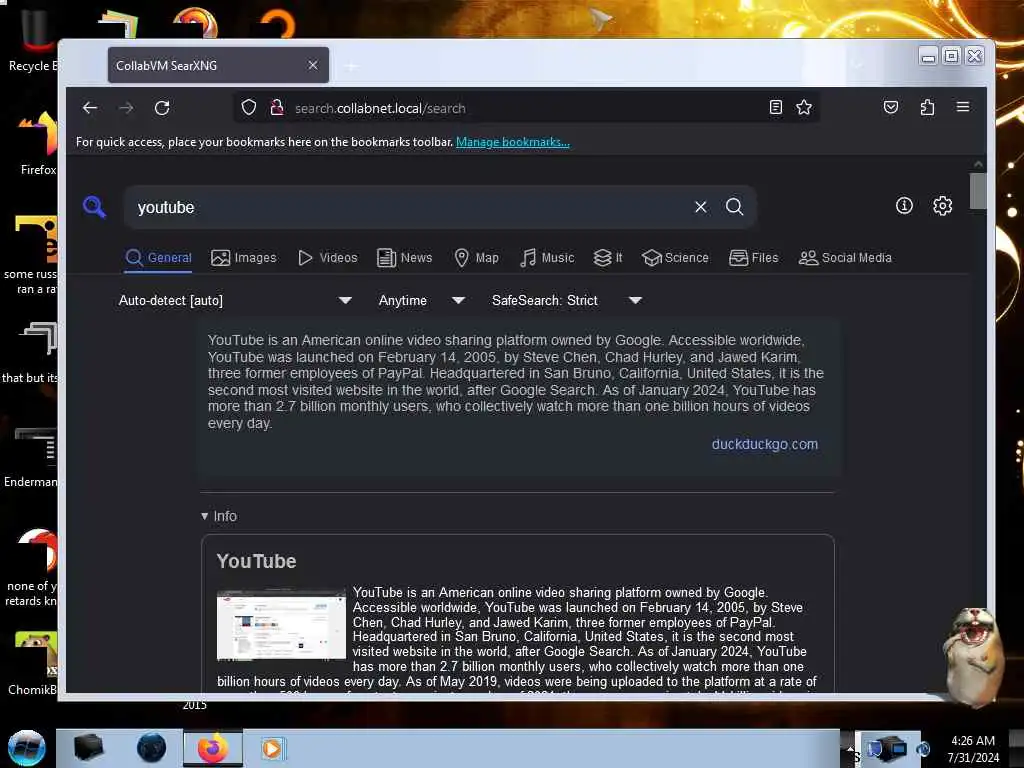The image size is (1024, 768).
Task: Click the address bar URL
Action: [380, 108]
